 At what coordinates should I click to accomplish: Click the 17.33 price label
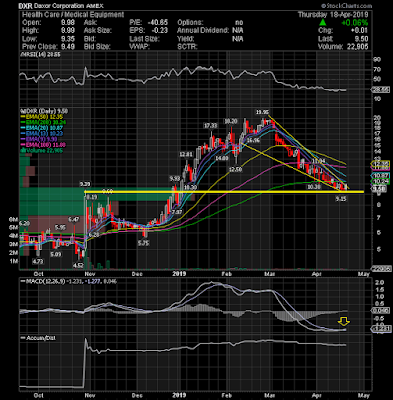[211, 125]
